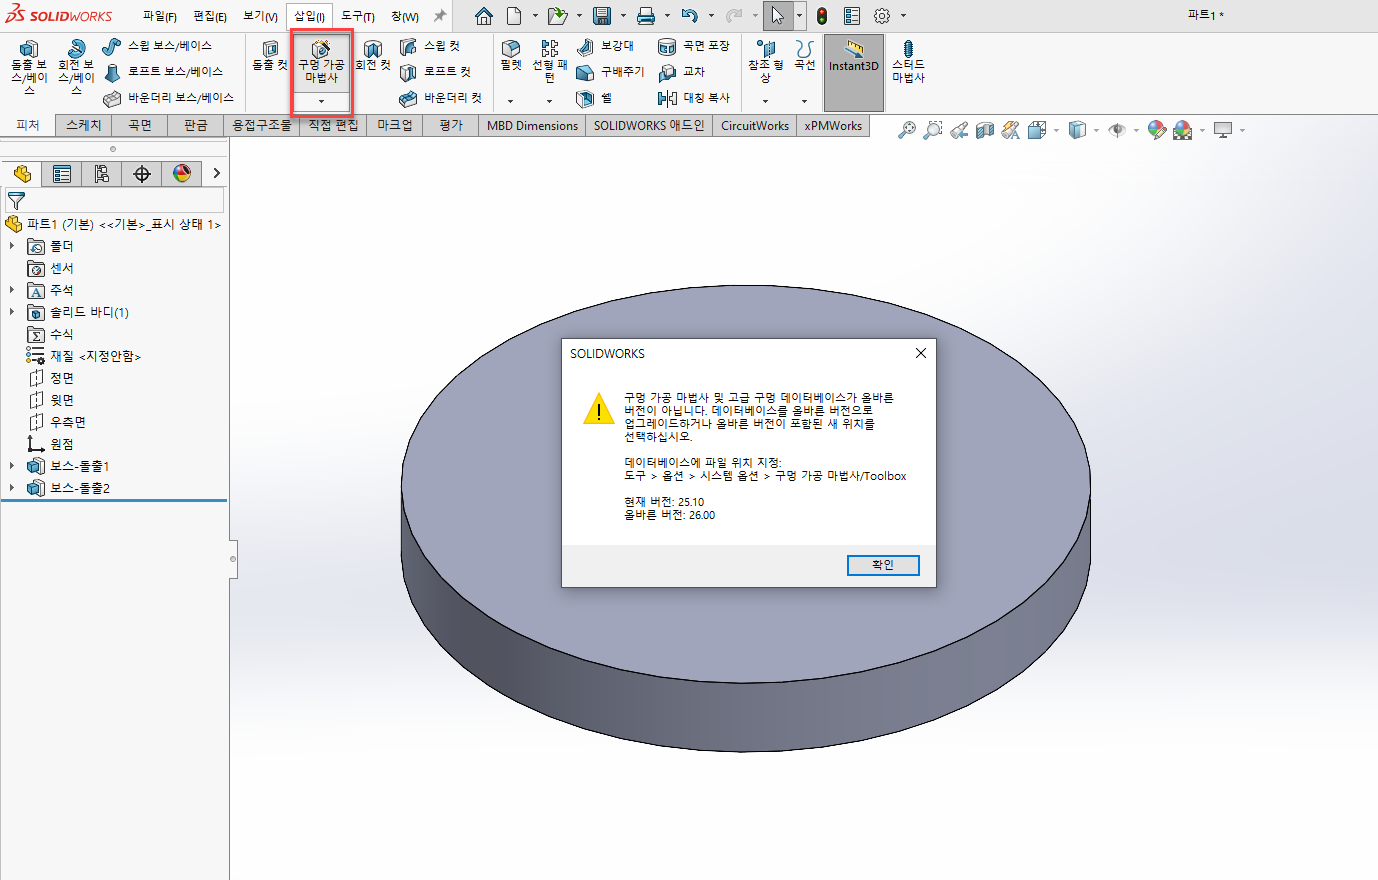This screenshot has width=1378, height=880.
Task: Select the 회전 컷 tool
Action: click(x=373, y=55)
